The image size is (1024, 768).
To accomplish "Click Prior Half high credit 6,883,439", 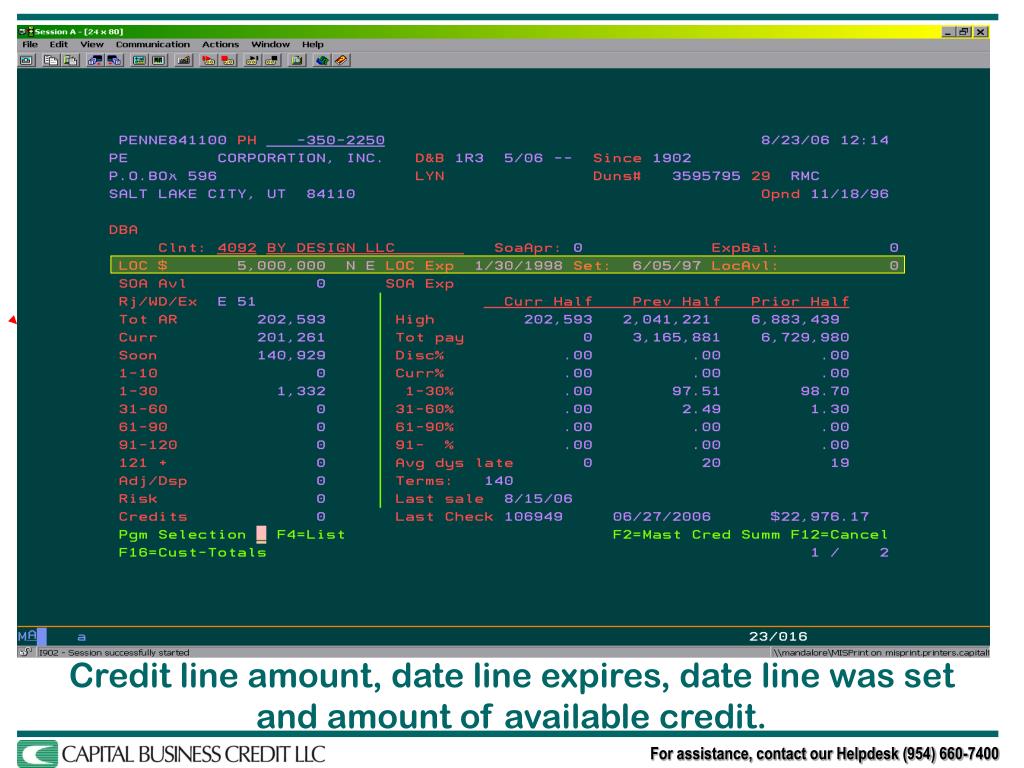I will [x=795, y=320].
